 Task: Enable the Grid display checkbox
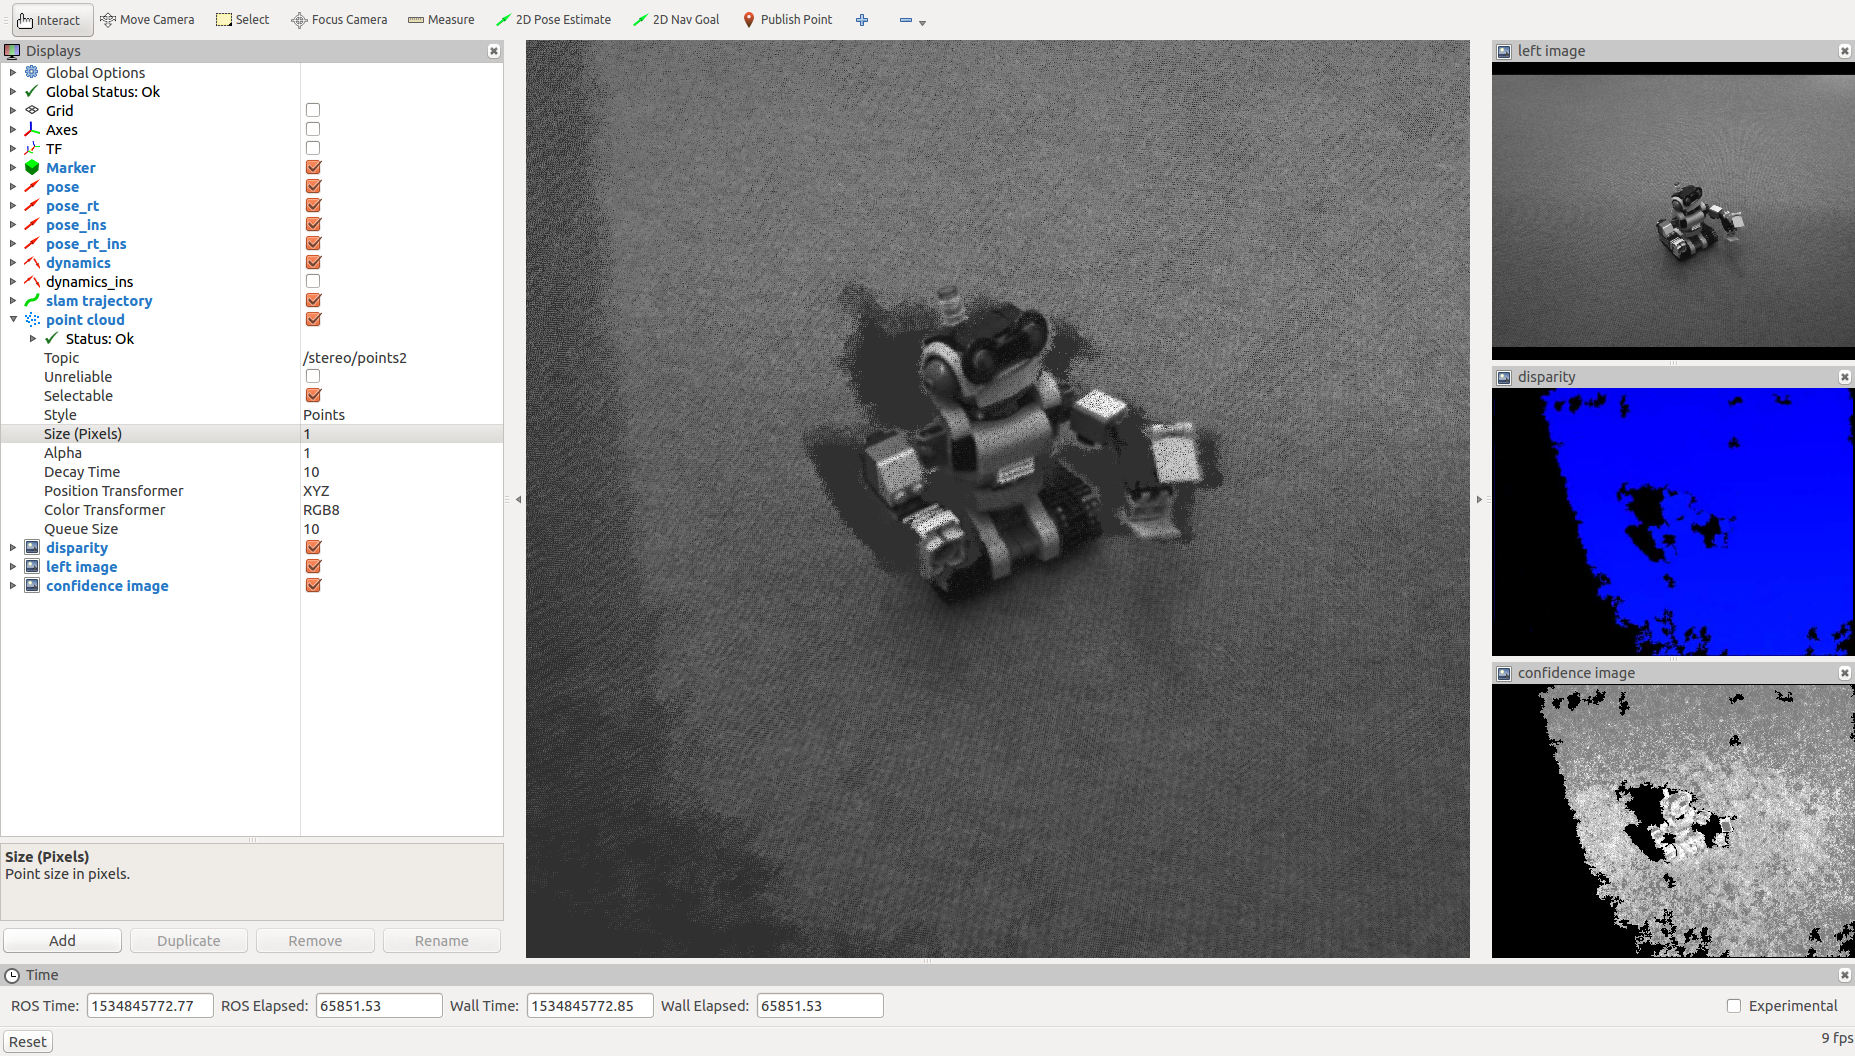pos(313,110)
